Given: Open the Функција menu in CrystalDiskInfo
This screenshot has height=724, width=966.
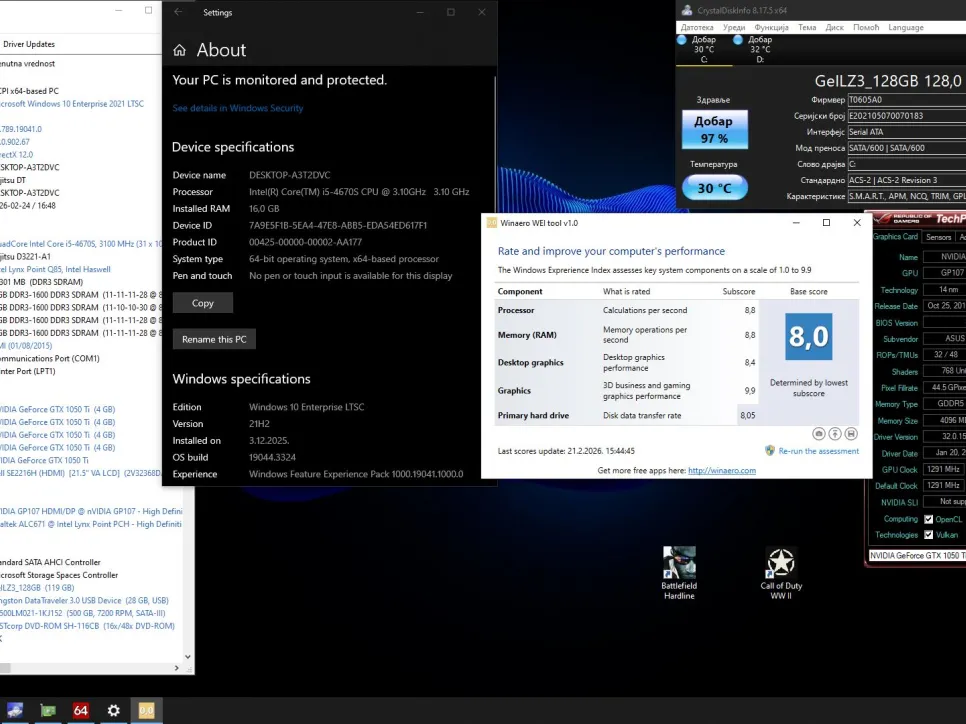Looking at the screenshot, I should pyautogui.click(x=771, y=27).
